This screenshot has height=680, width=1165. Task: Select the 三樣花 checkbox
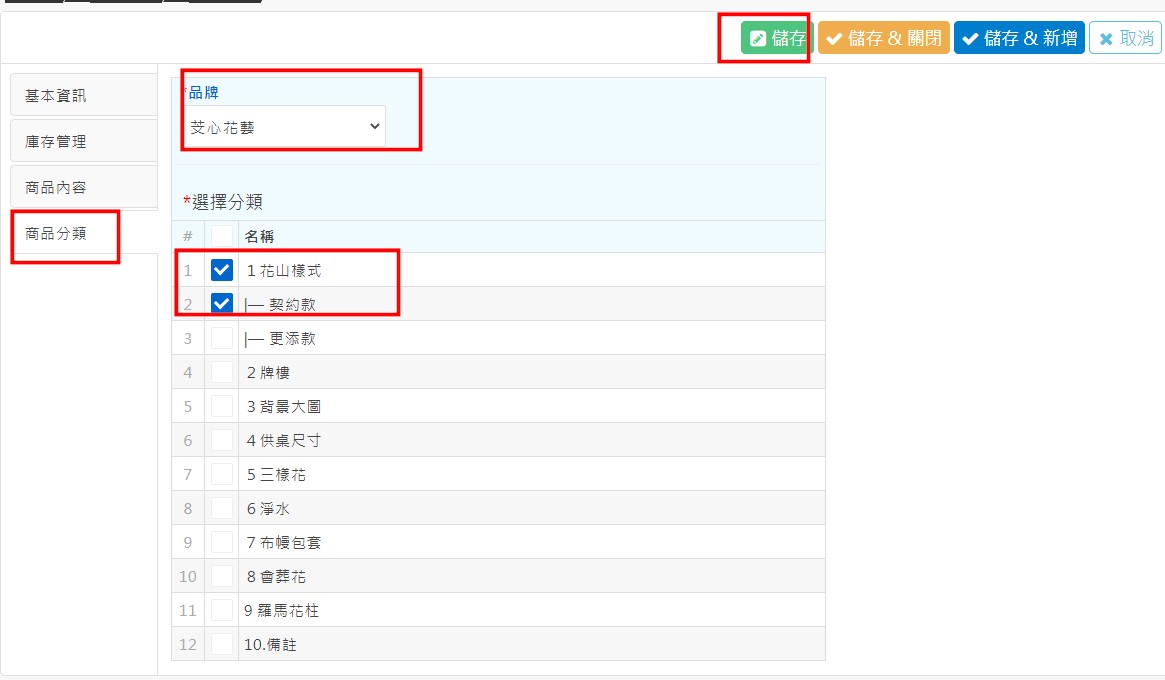[x=222, y=474]
